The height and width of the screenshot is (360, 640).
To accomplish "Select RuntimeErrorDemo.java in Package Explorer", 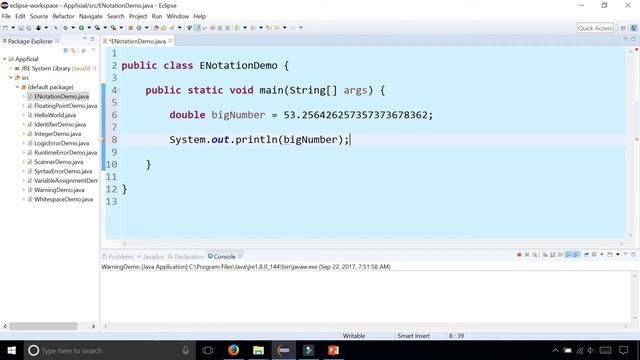I will tap(65, 153).
